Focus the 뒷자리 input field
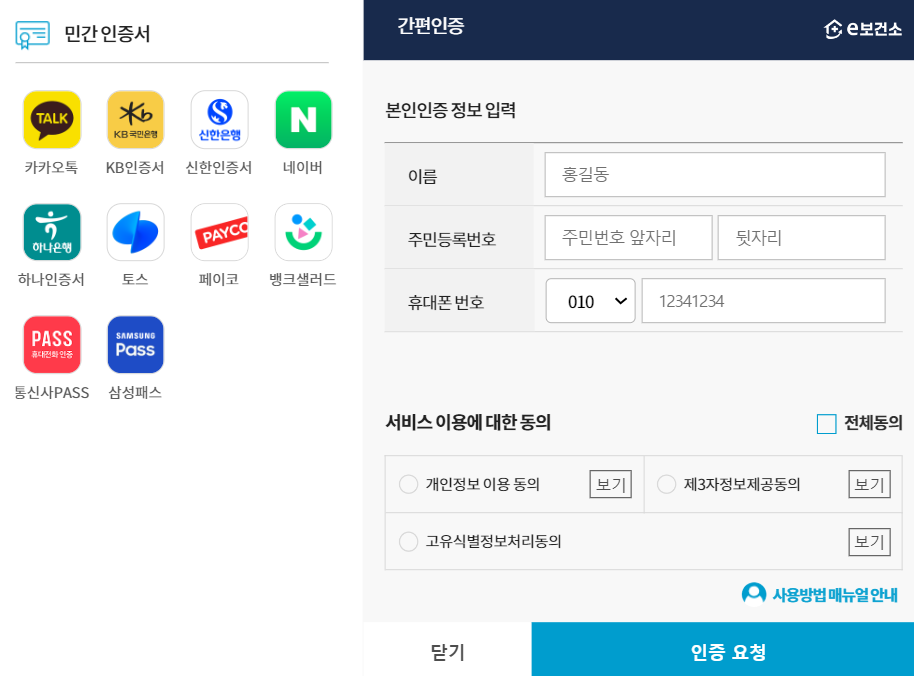 [x=801, y=238]
